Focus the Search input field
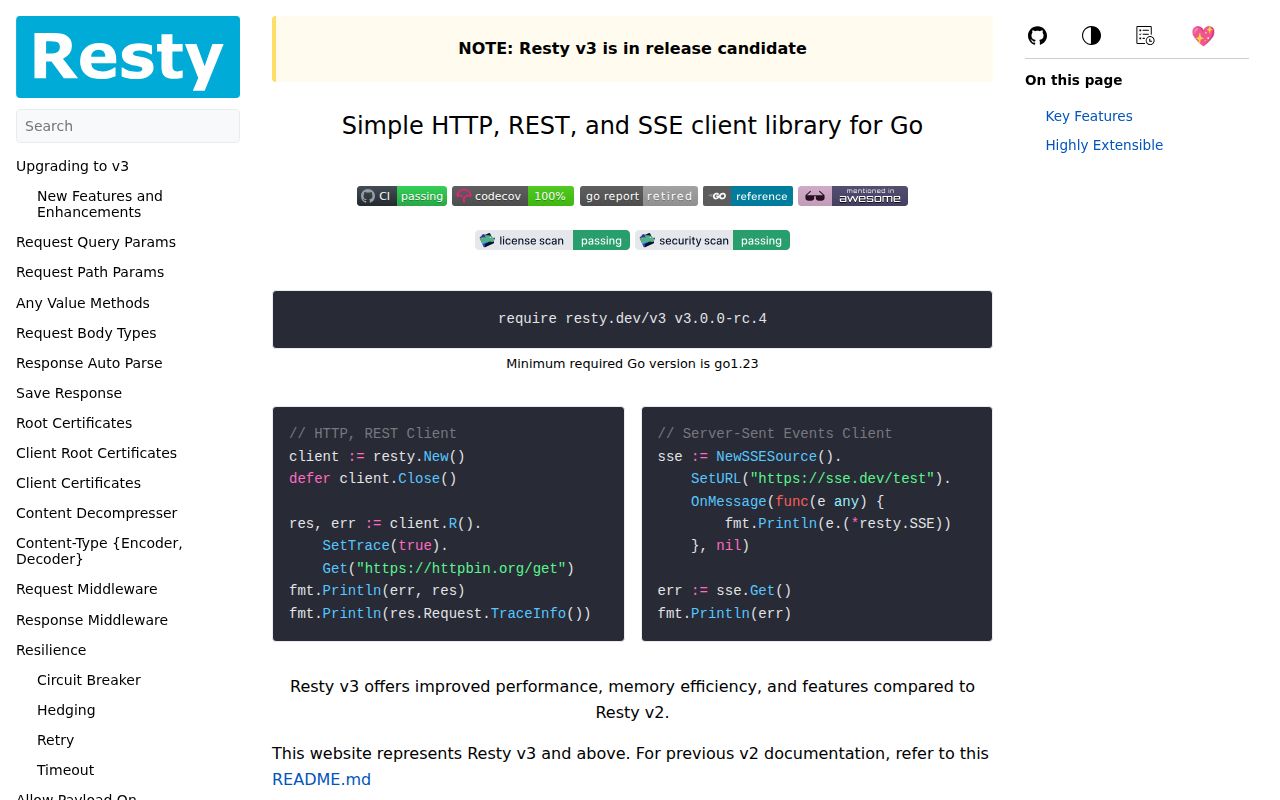This screenshot has height=800, width=1280. pos(128,126)
